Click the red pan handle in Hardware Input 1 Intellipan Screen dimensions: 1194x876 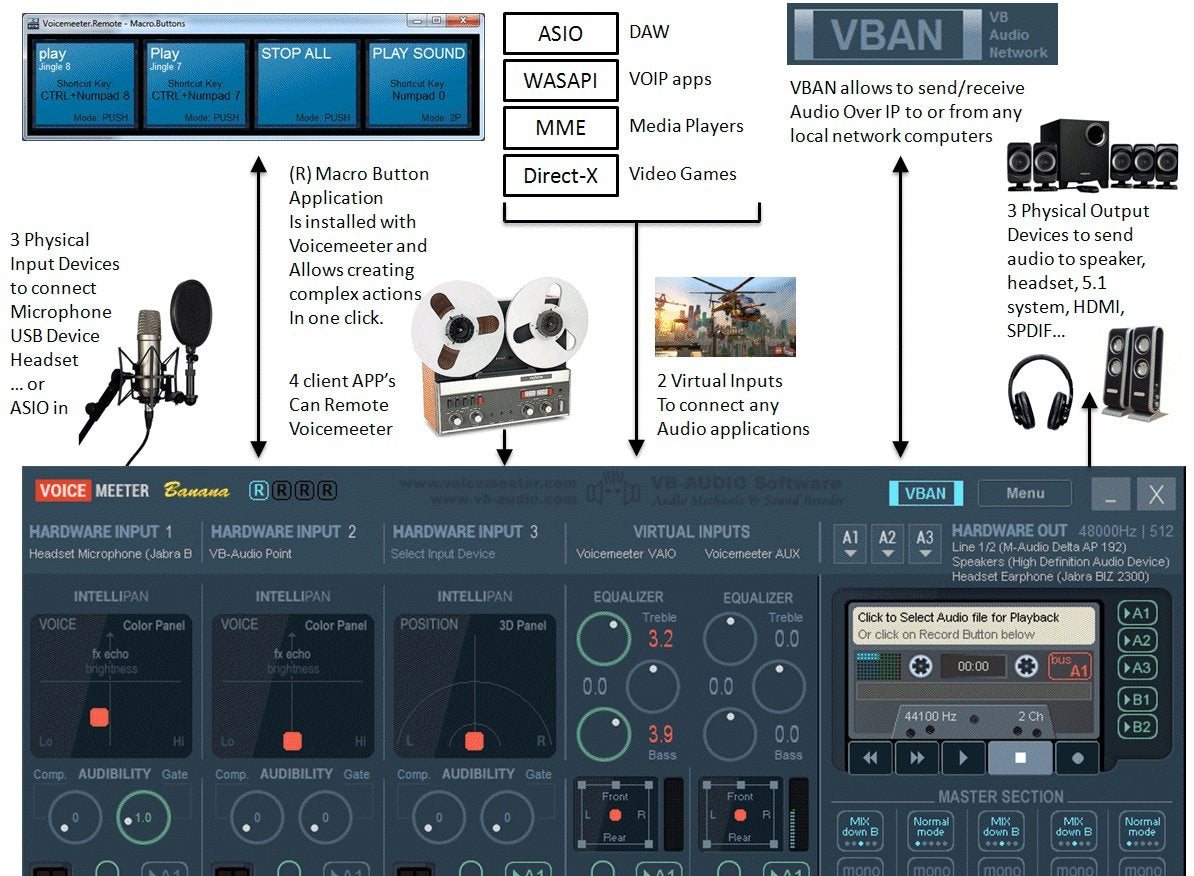pos(99,717)
